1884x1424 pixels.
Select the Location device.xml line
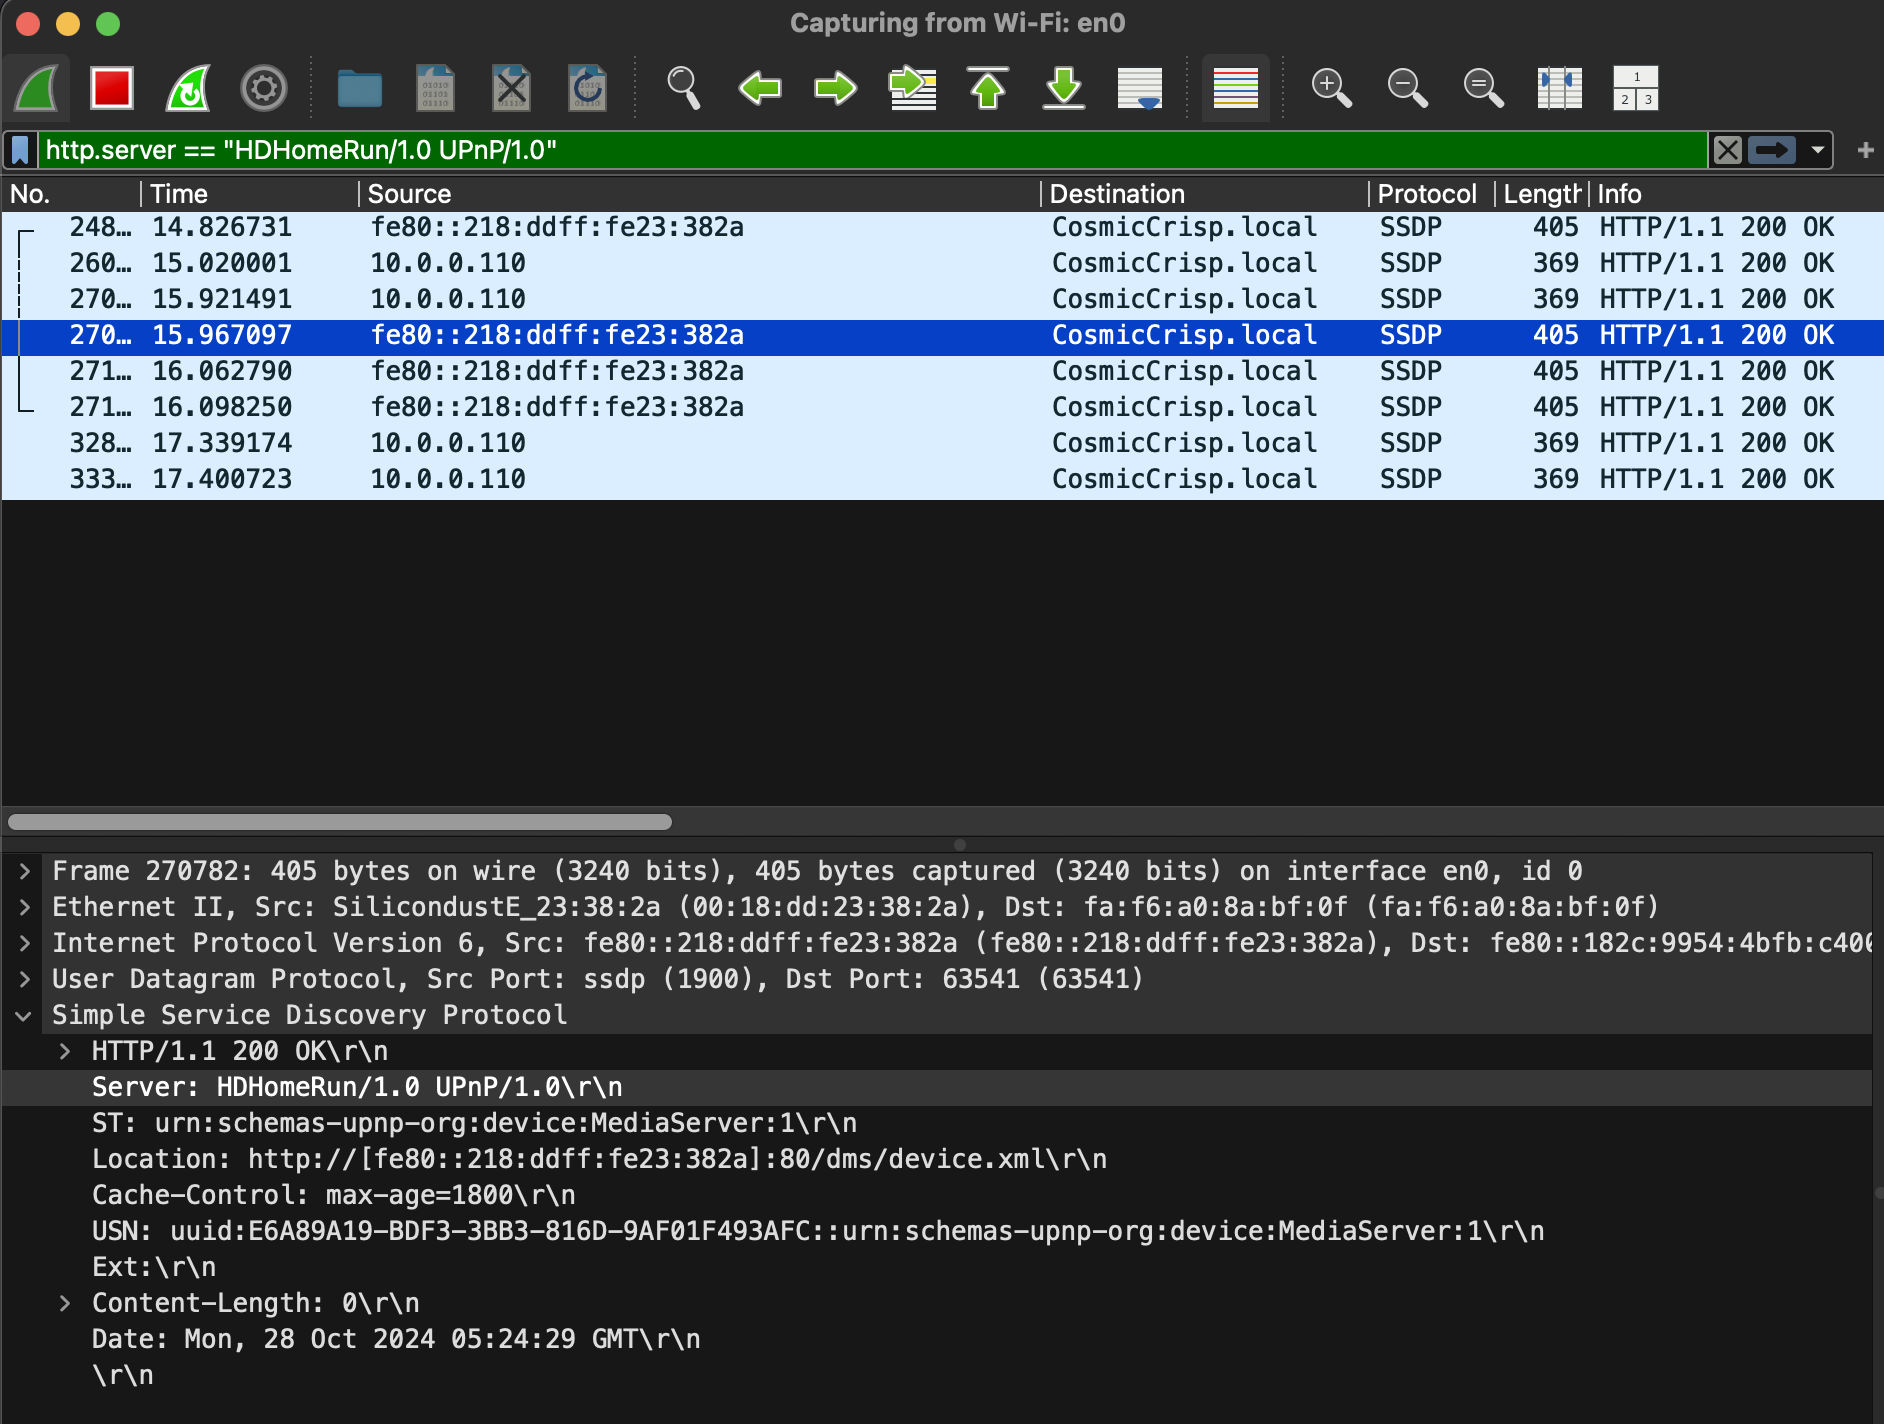(x=937, y=1160)
